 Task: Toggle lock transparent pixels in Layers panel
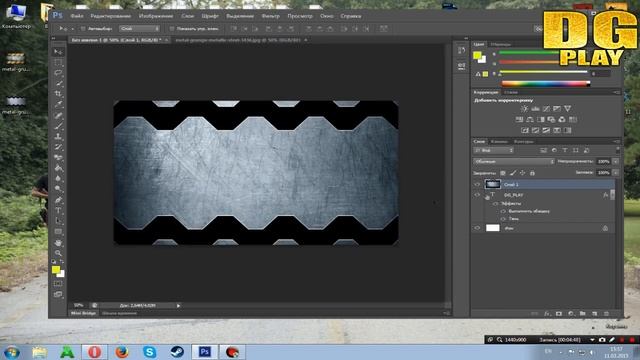503,173
